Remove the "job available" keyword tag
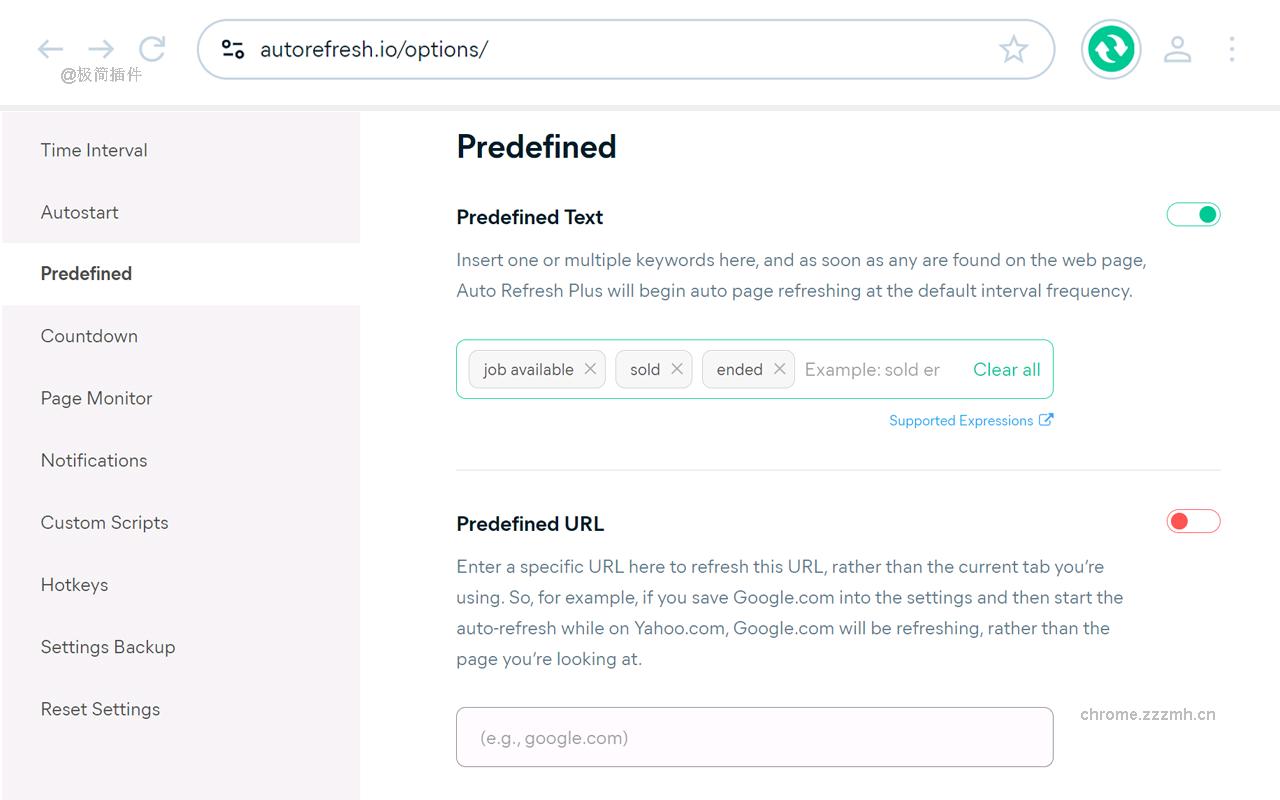Image resolution: width=1280 pixels, height=800 pixels. point(590,369)
